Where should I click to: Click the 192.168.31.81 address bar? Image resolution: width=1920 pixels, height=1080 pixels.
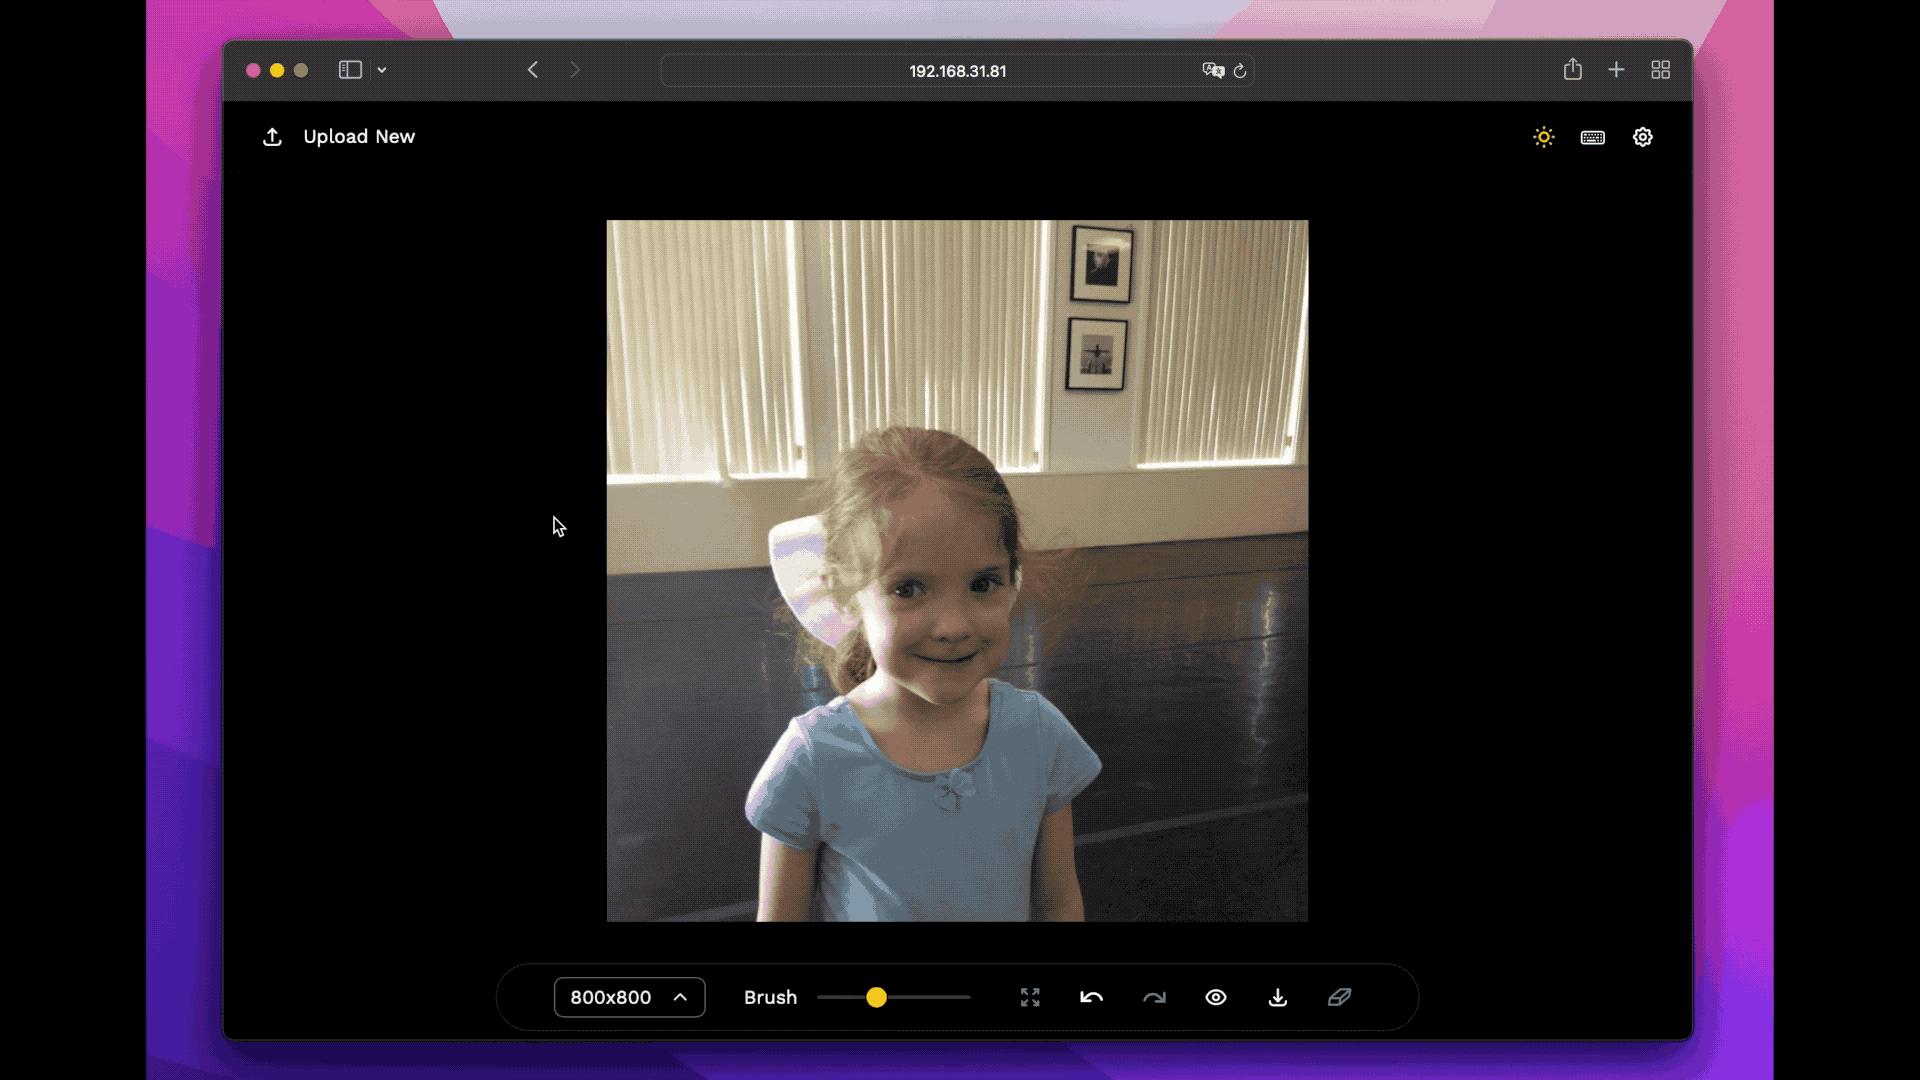click(957, 71)
